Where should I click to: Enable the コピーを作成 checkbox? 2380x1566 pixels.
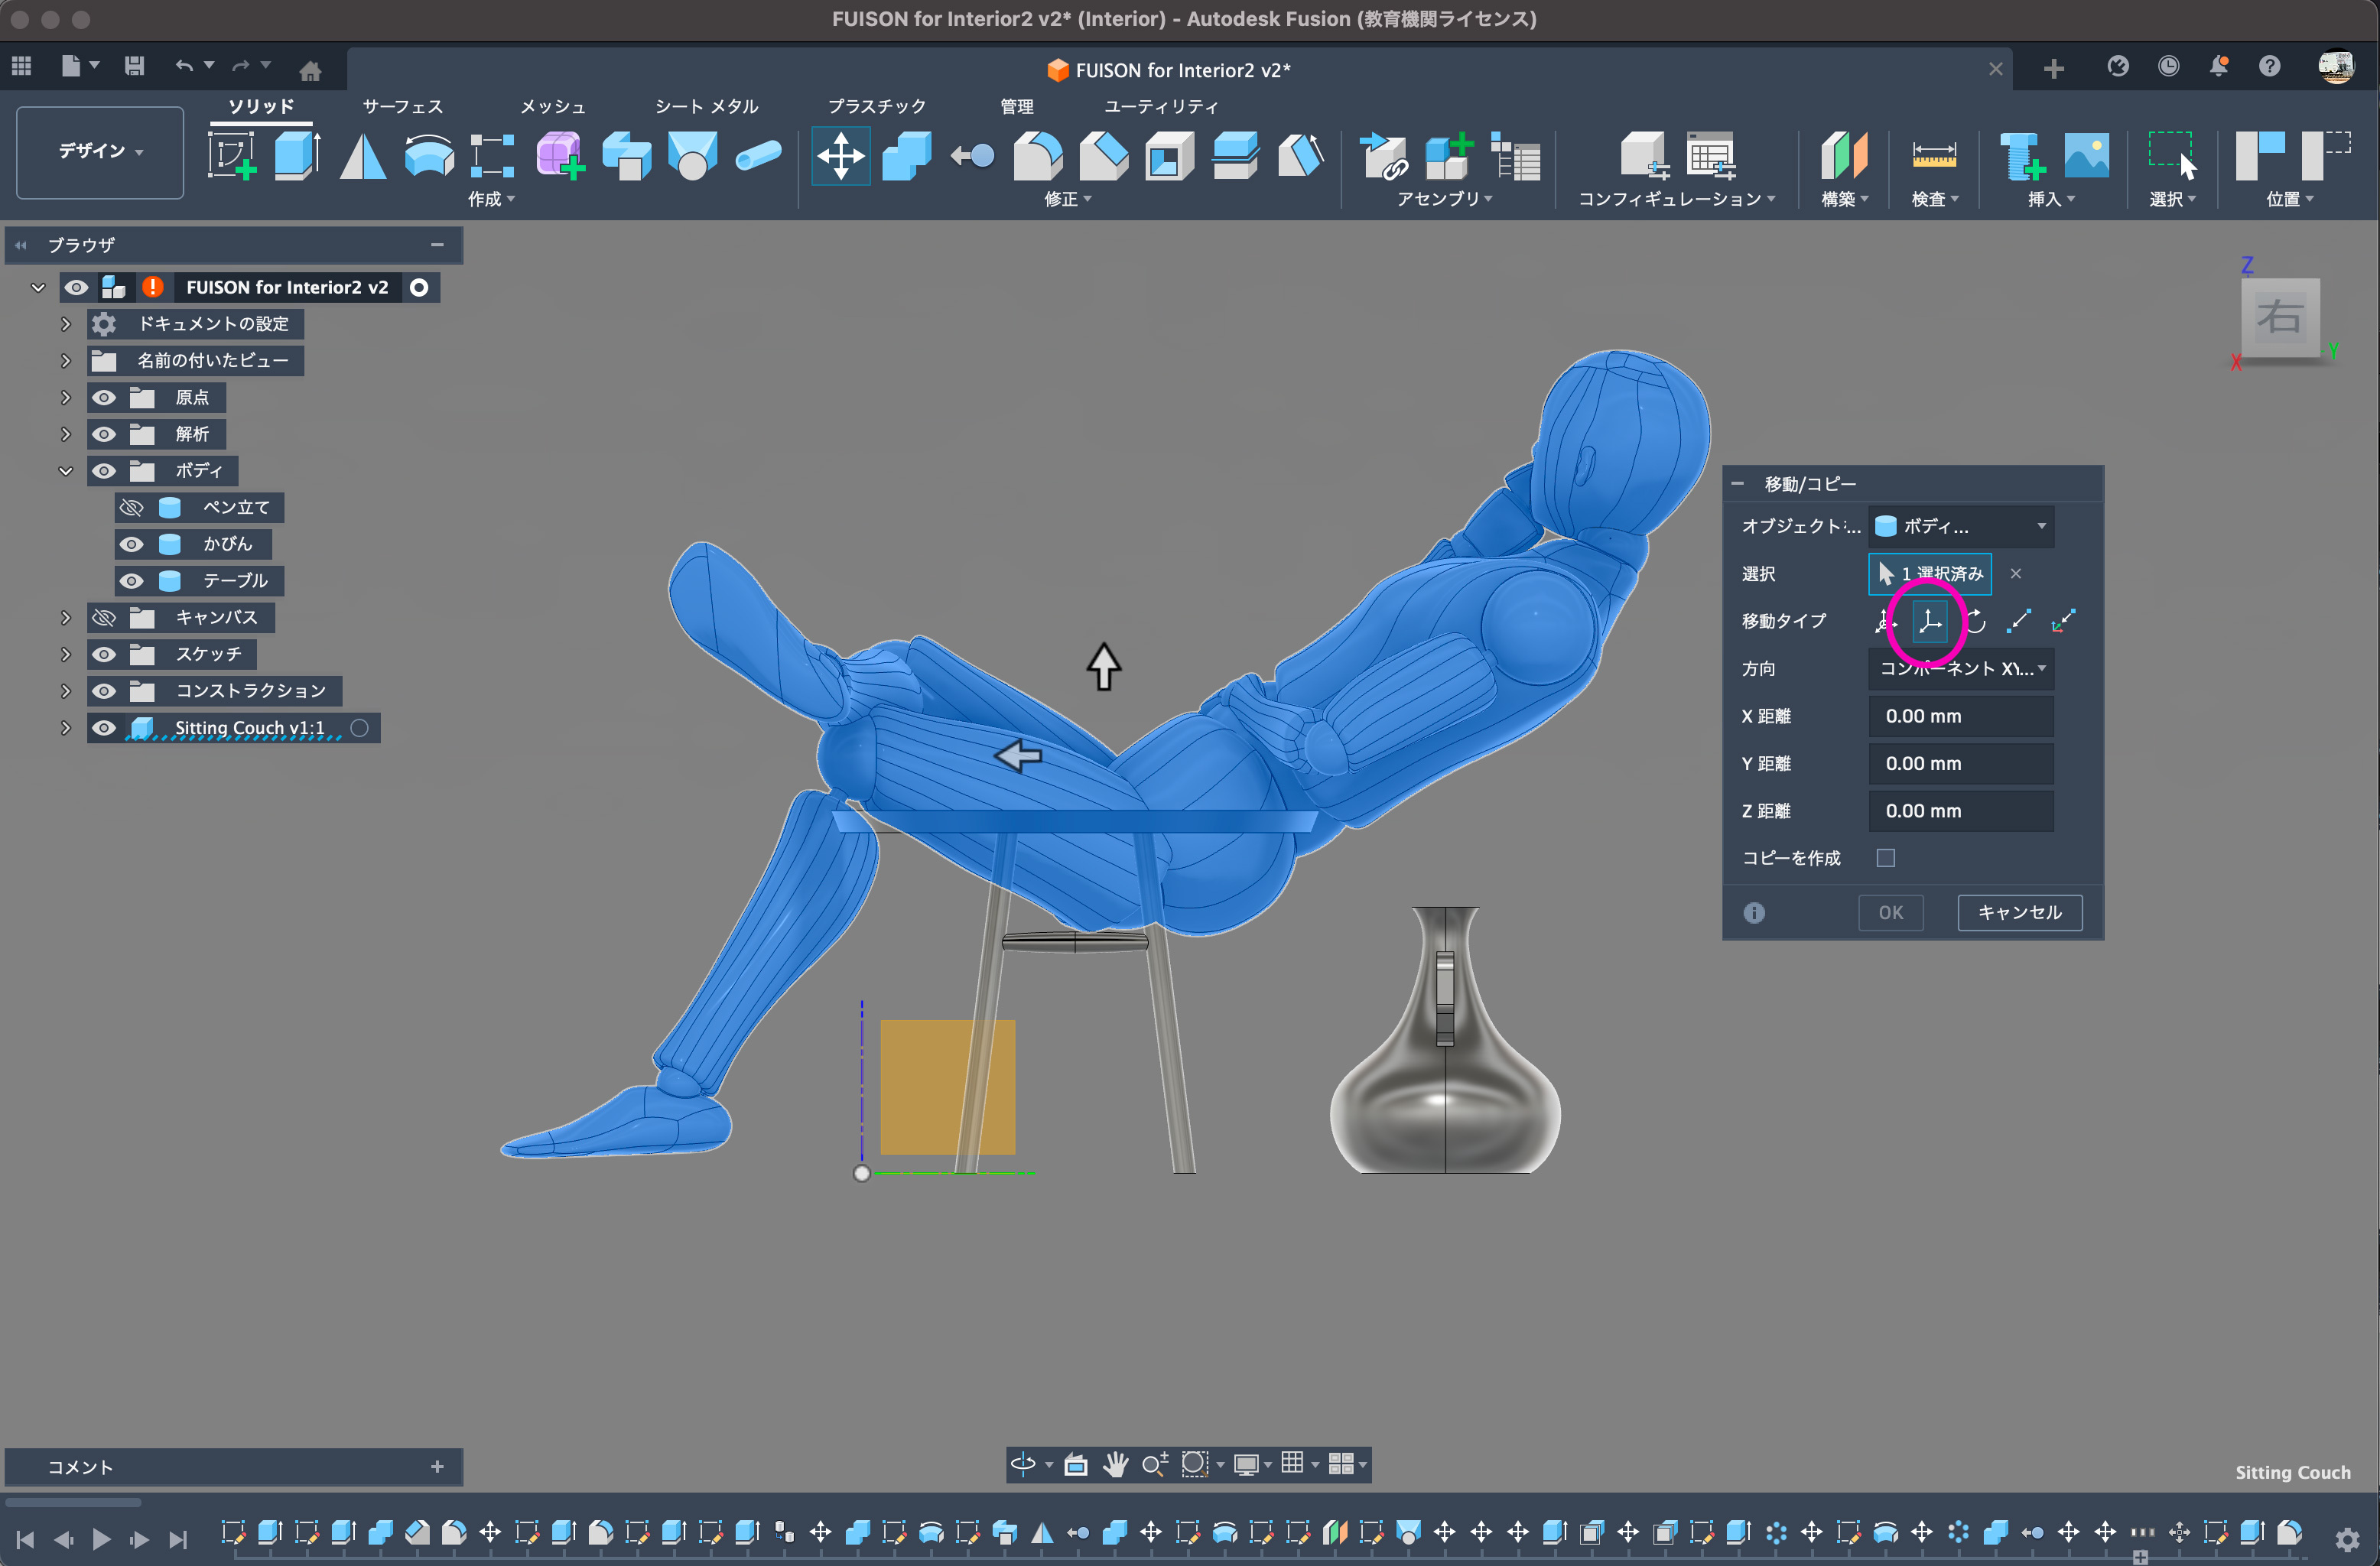pyautogui.click(x=1885, y=858)
